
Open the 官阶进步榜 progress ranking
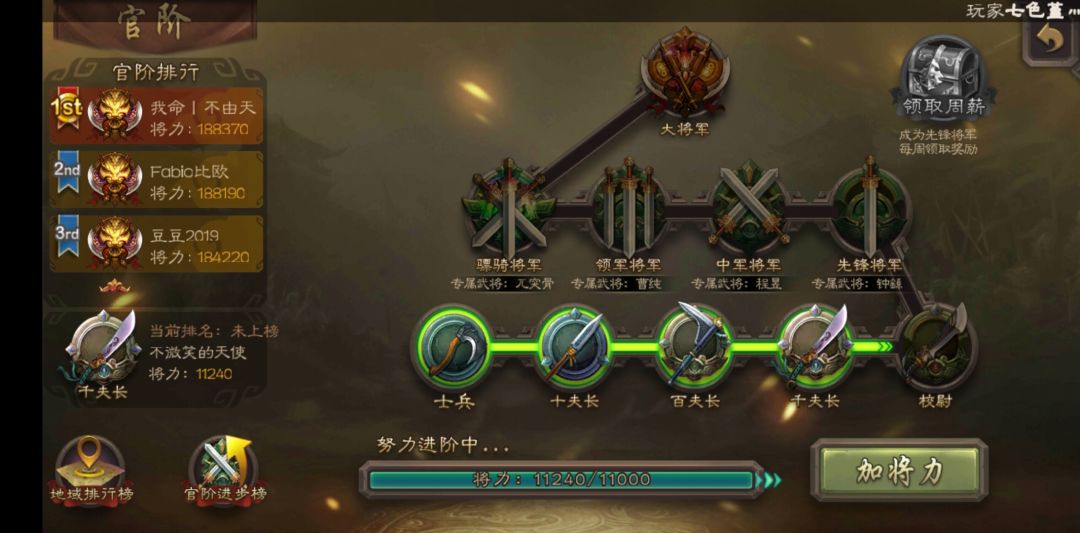[225, 470]
